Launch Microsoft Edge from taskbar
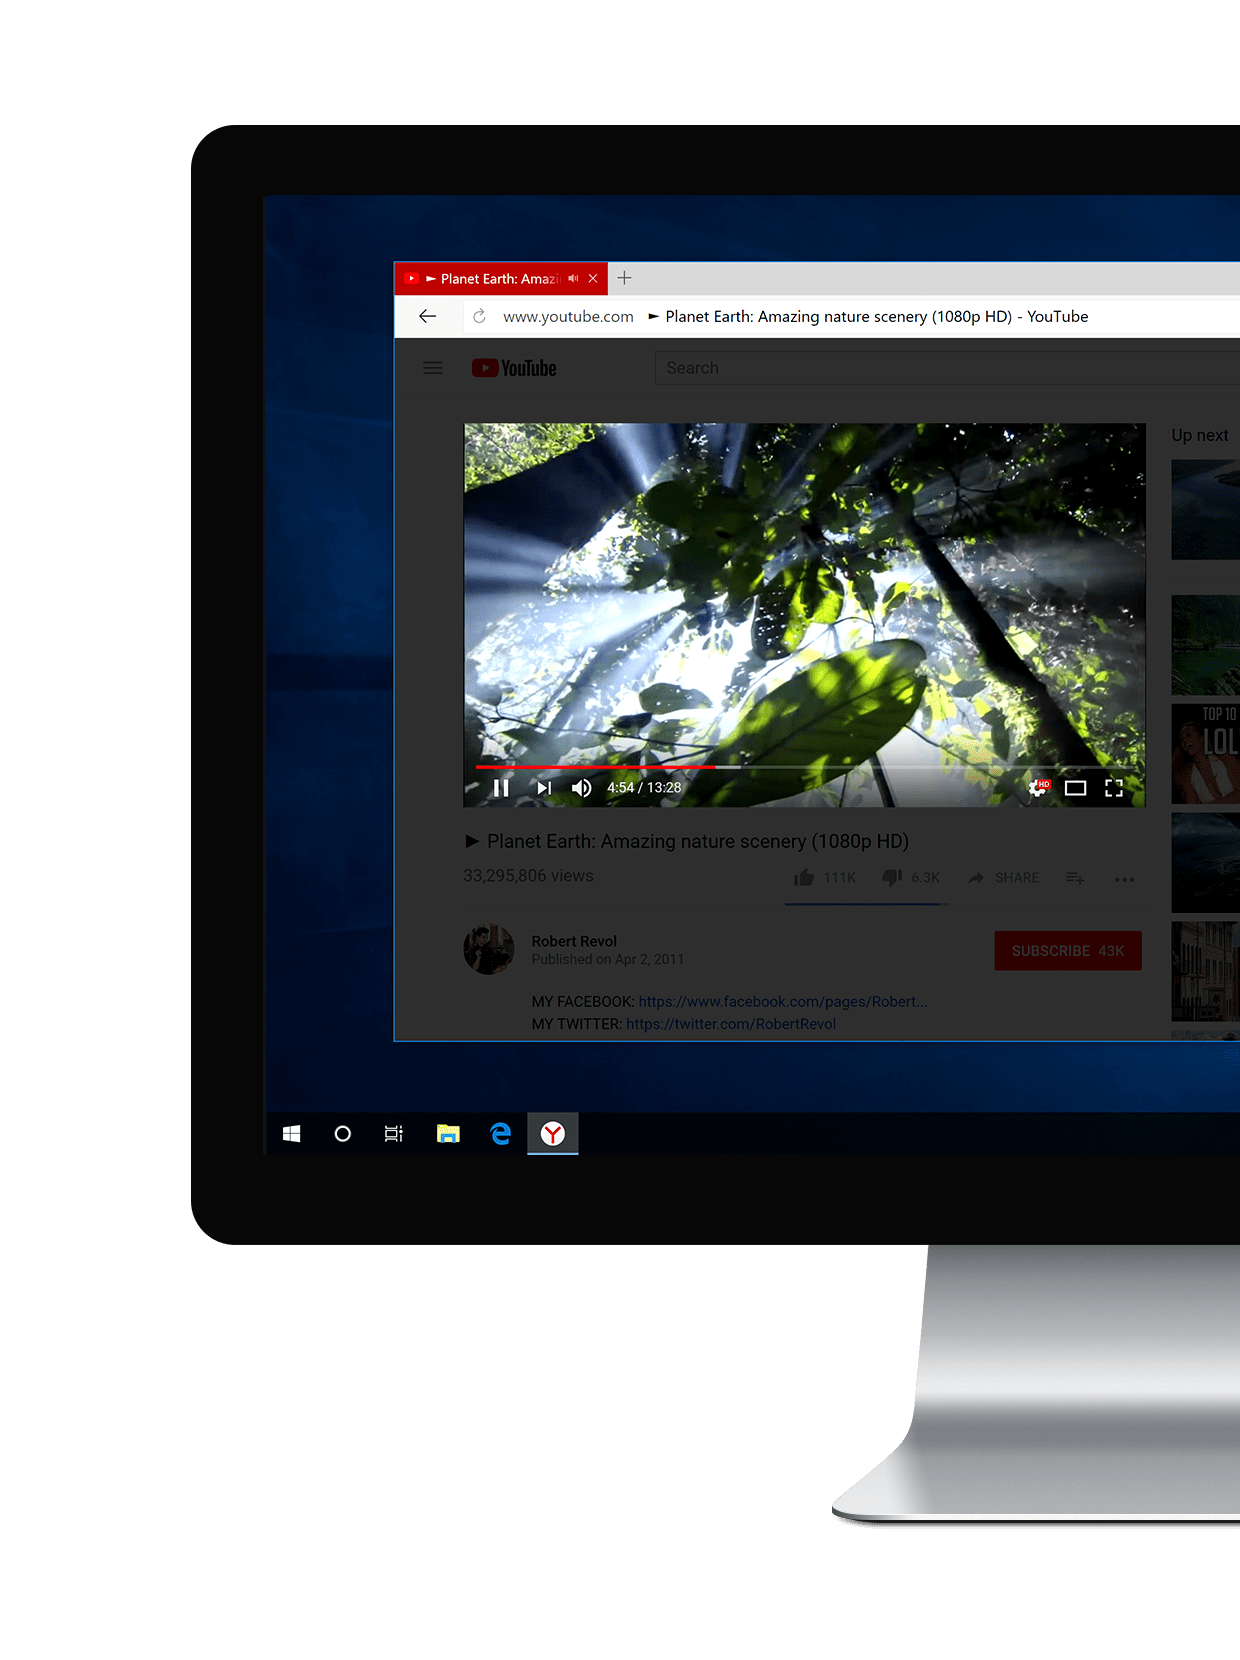Image resolution: width=1240 pixels, height=1660 pixels. [x=501, y=1133]
